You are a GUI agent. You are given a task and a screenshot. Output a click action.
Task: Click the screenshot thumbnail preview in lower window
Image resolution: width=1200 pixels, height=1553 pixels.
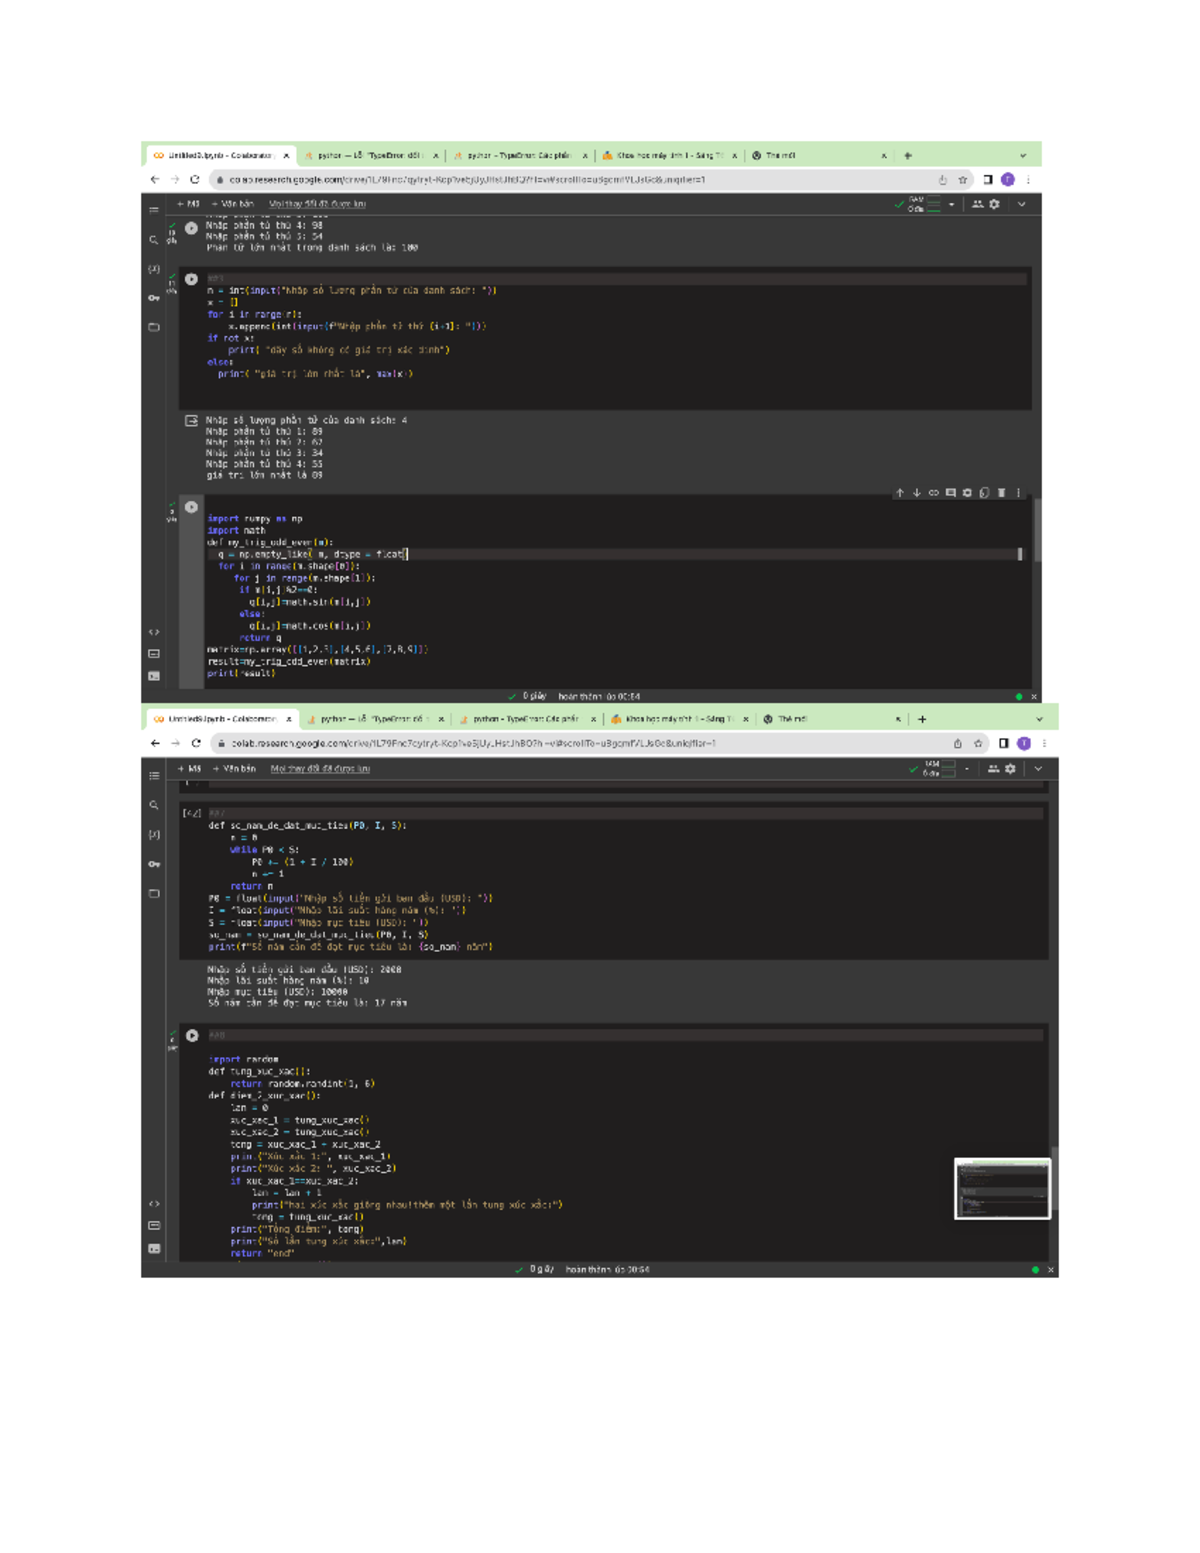point(1002,1188)
